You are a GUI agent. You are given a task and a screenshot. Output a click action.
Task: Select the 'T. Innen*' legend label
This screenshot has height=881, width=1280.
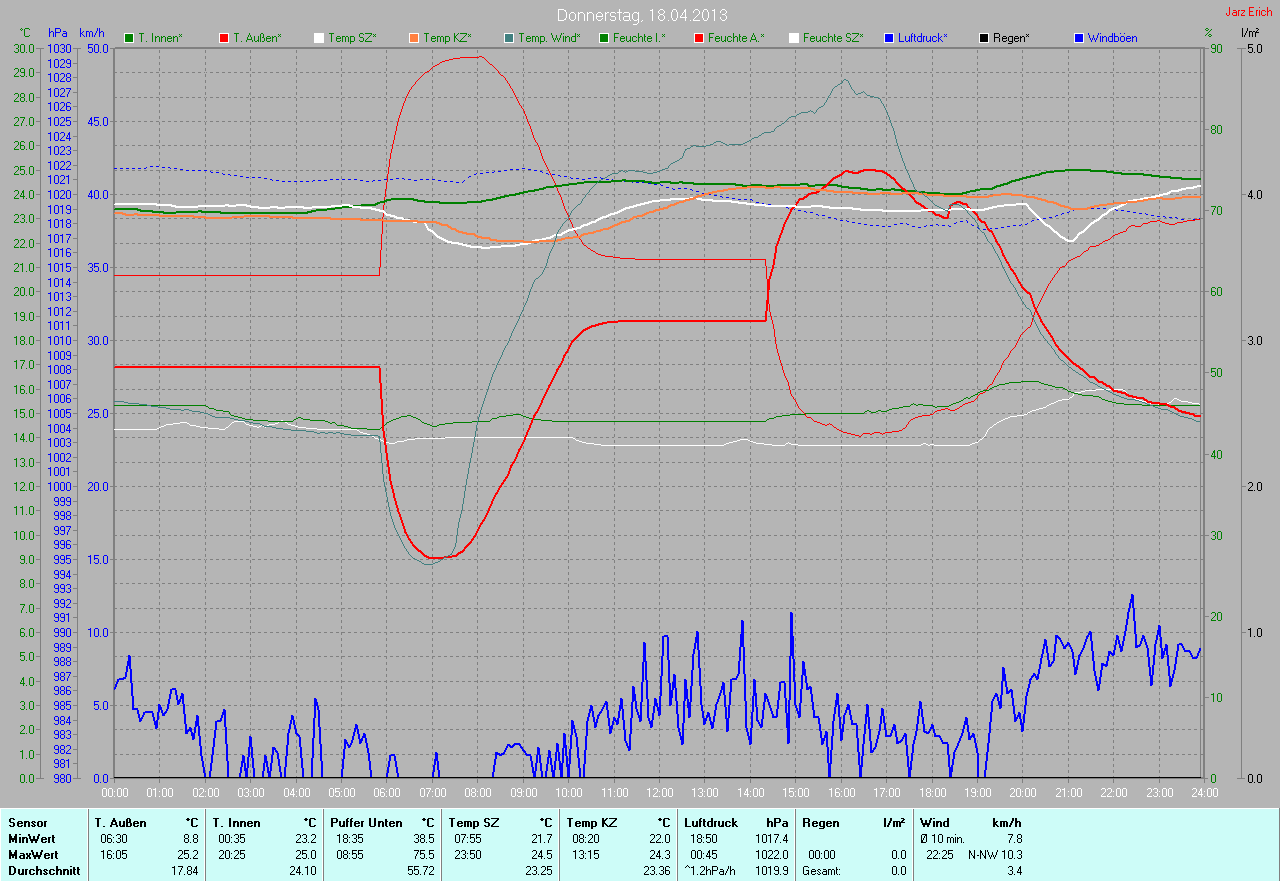tap(160, 38)
